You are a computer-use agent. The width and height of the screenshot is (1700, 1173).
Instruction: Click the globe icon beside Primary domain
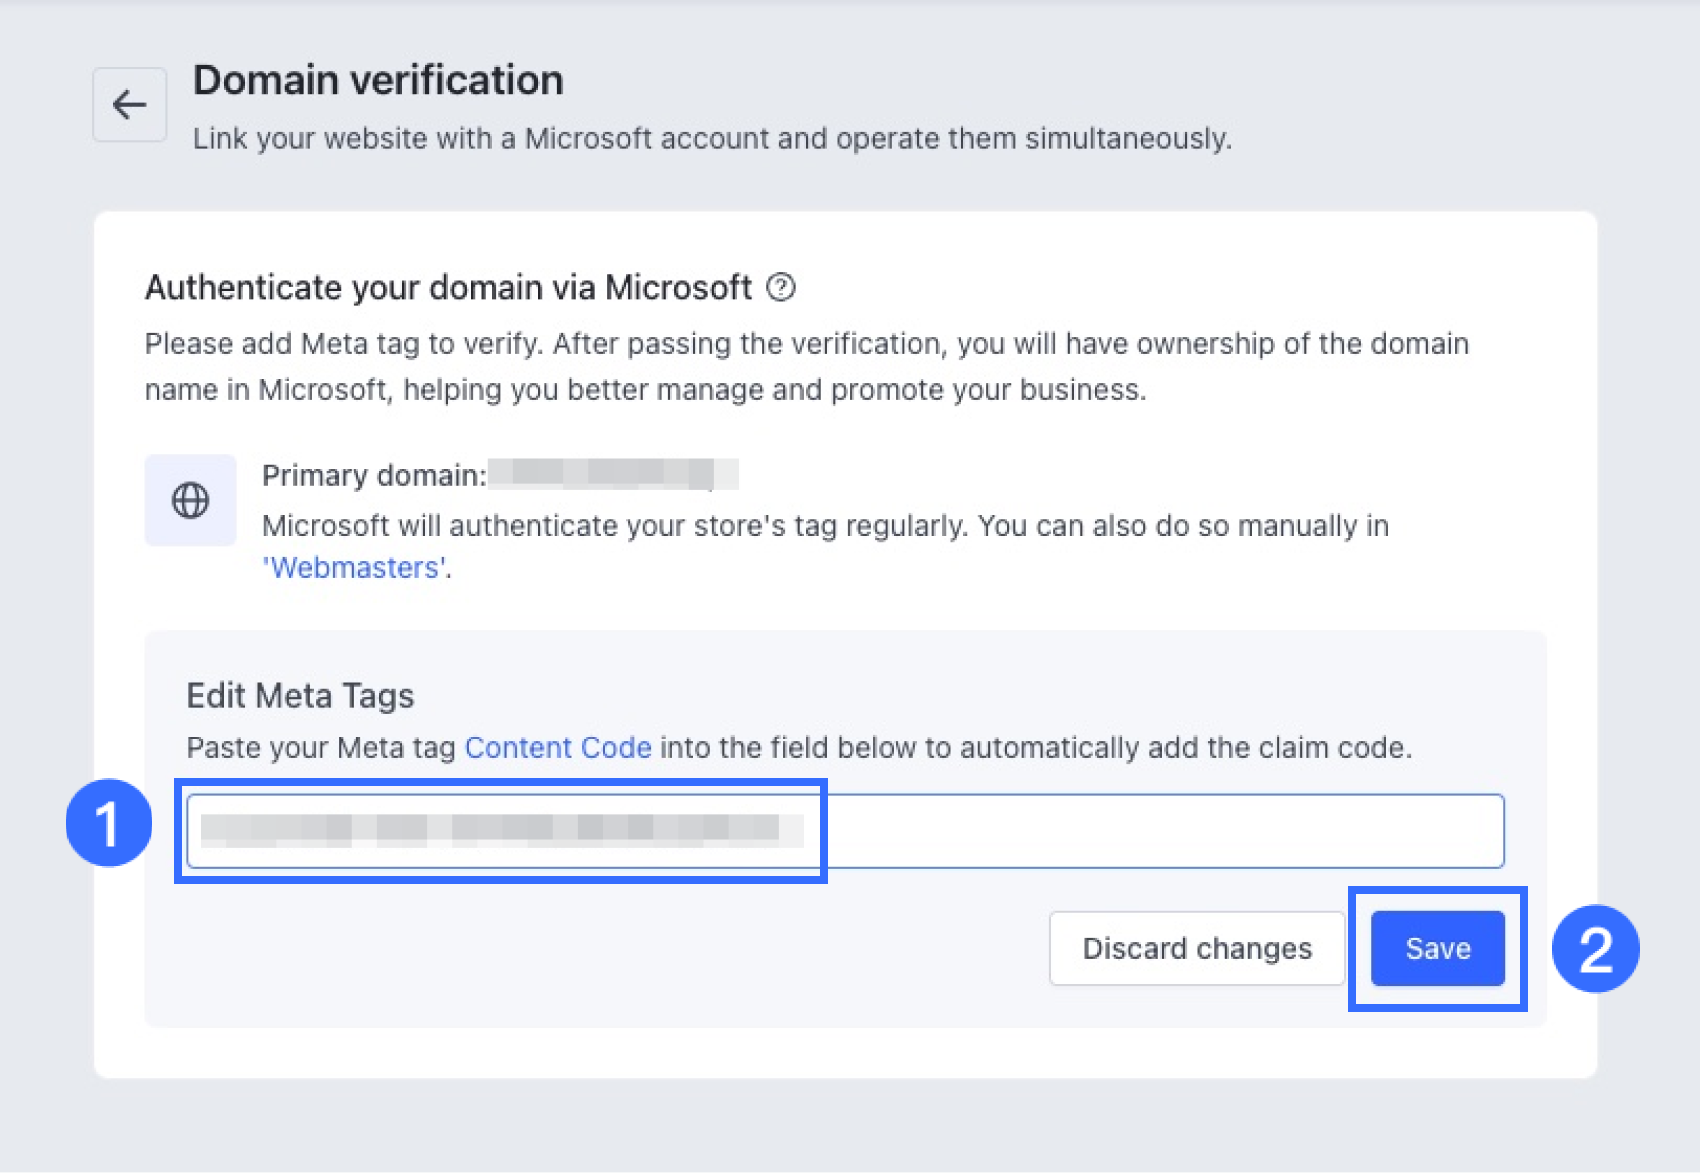[x=190, y=500]
